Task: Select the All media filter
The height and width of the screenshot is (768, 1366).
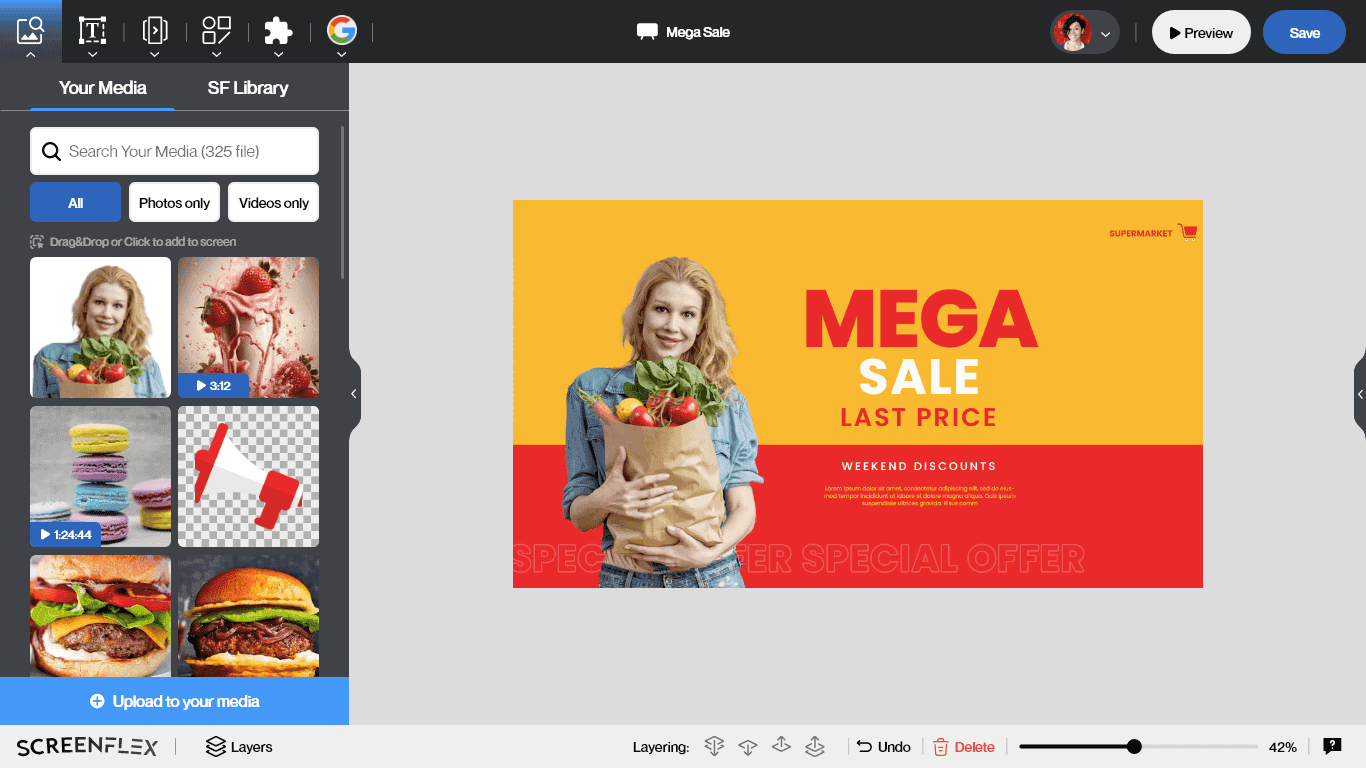Action: click(75, 202)
